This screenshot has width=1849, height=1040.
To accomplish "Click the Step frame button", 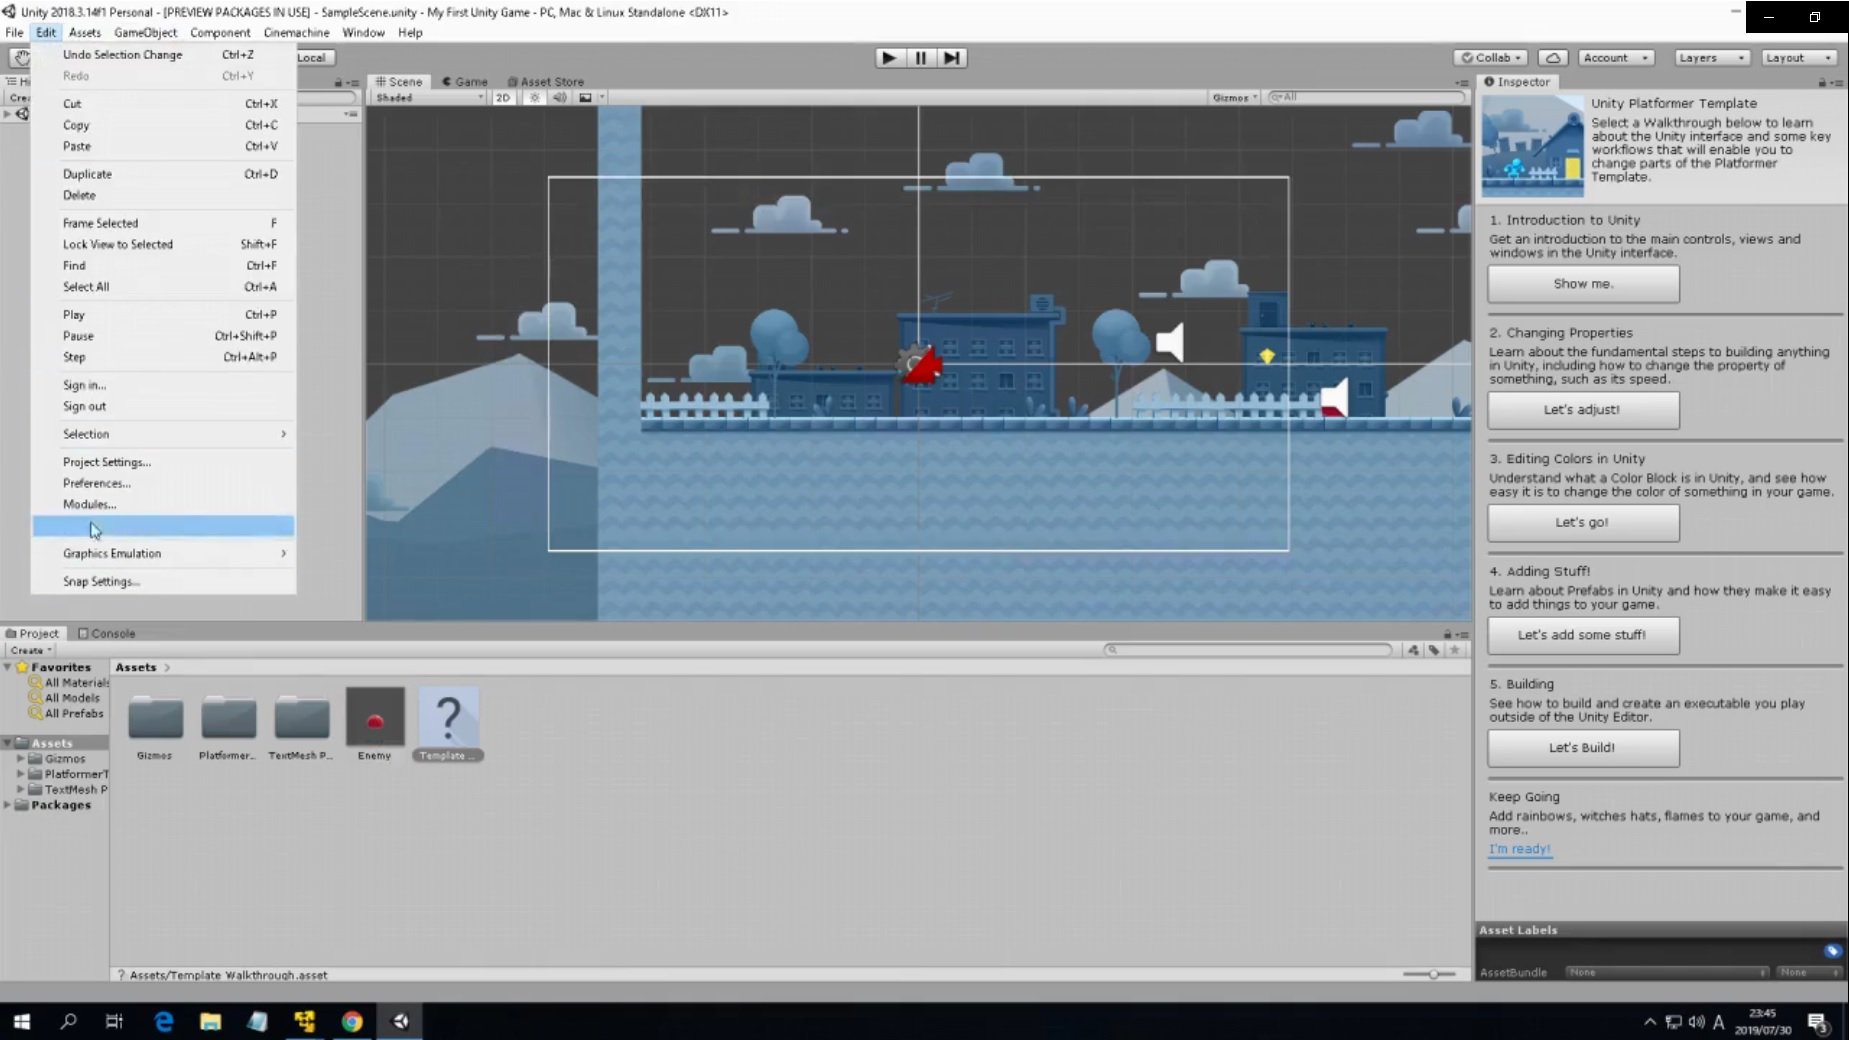I will point(952,58).
